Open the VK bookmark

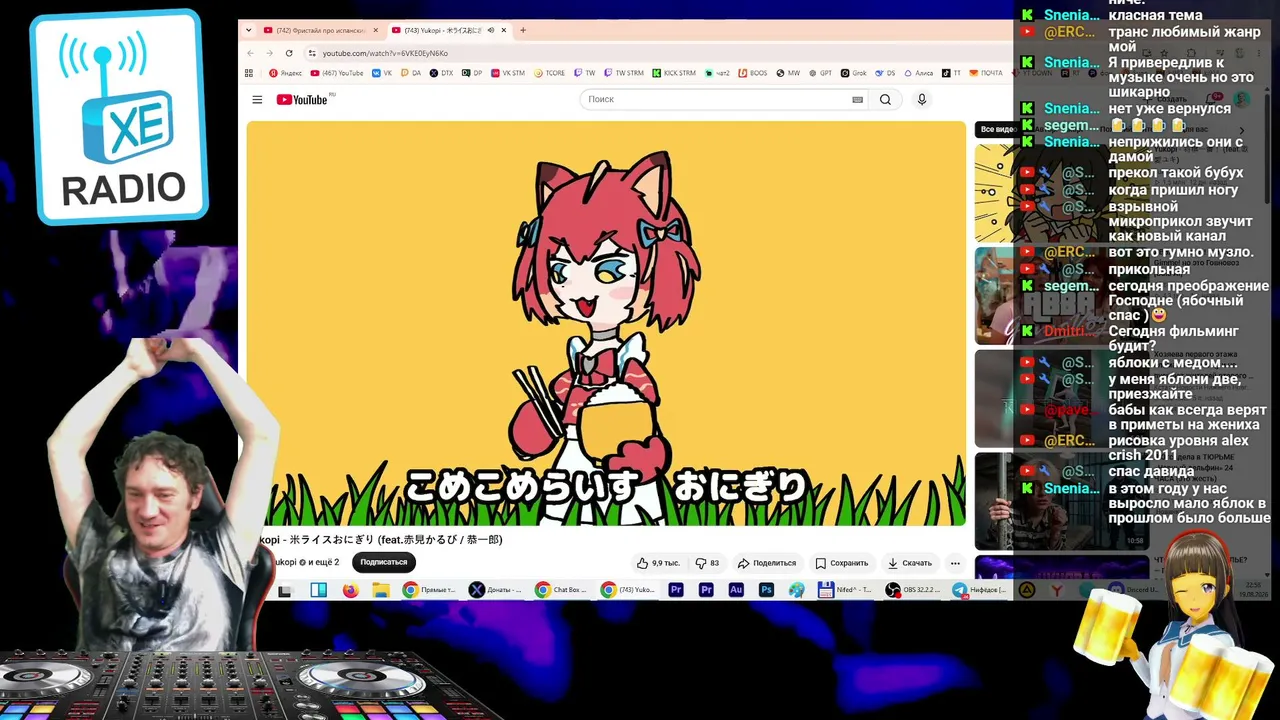[382, 73]
